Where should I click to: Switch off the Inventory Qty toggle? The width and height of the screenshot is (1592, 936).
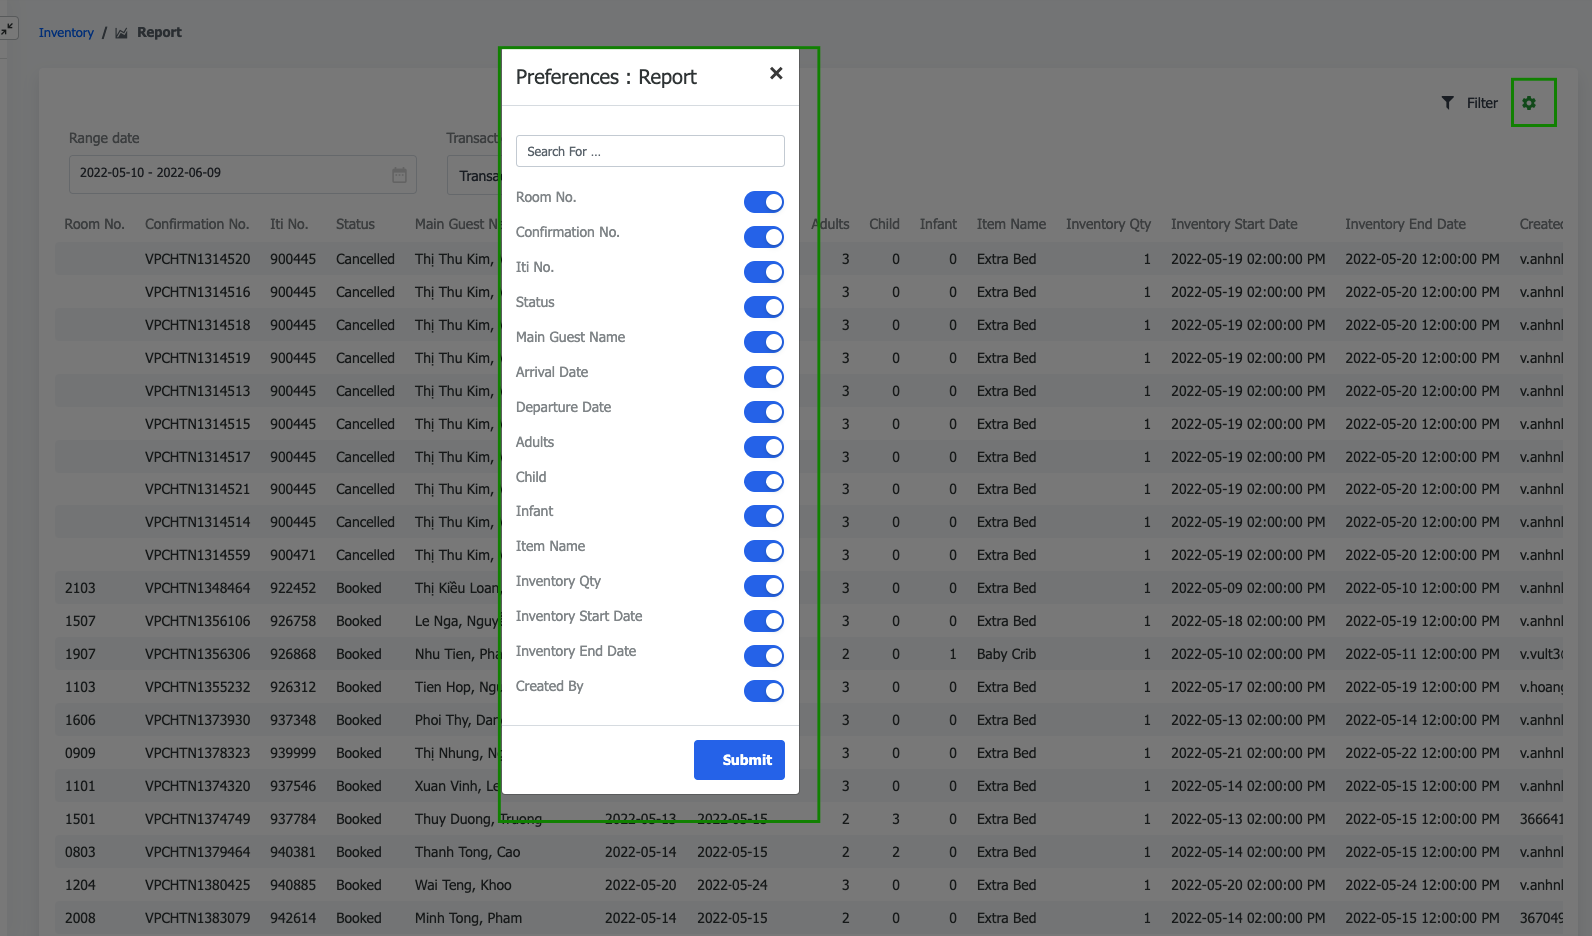click(763, 586)
